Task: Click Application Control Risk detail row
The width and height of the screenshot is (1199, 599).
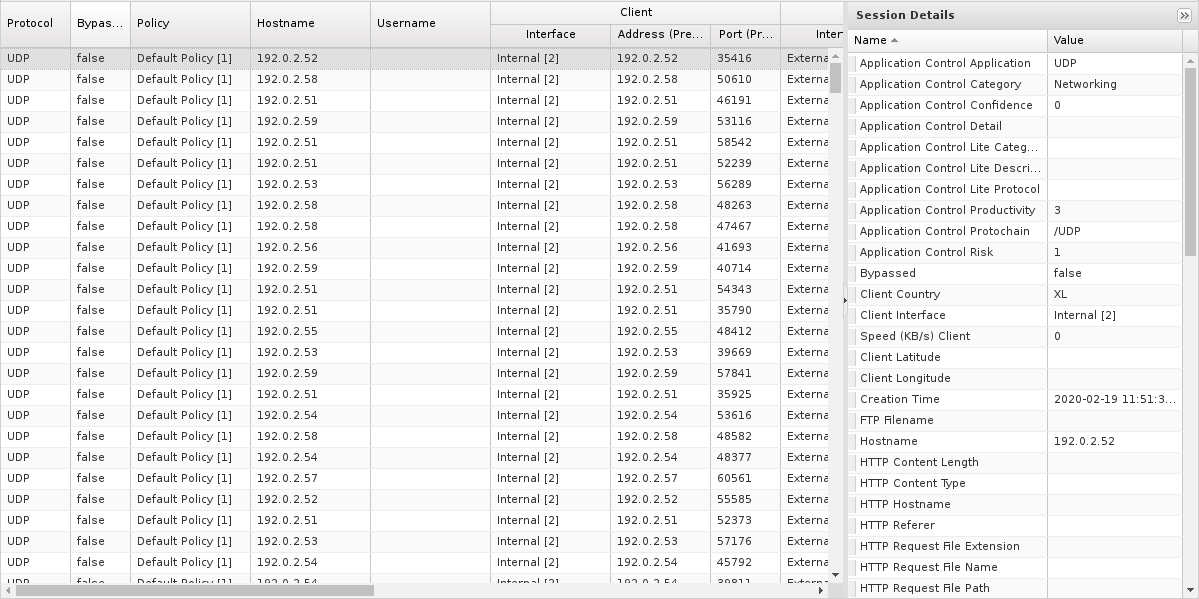Action: 1015,252
